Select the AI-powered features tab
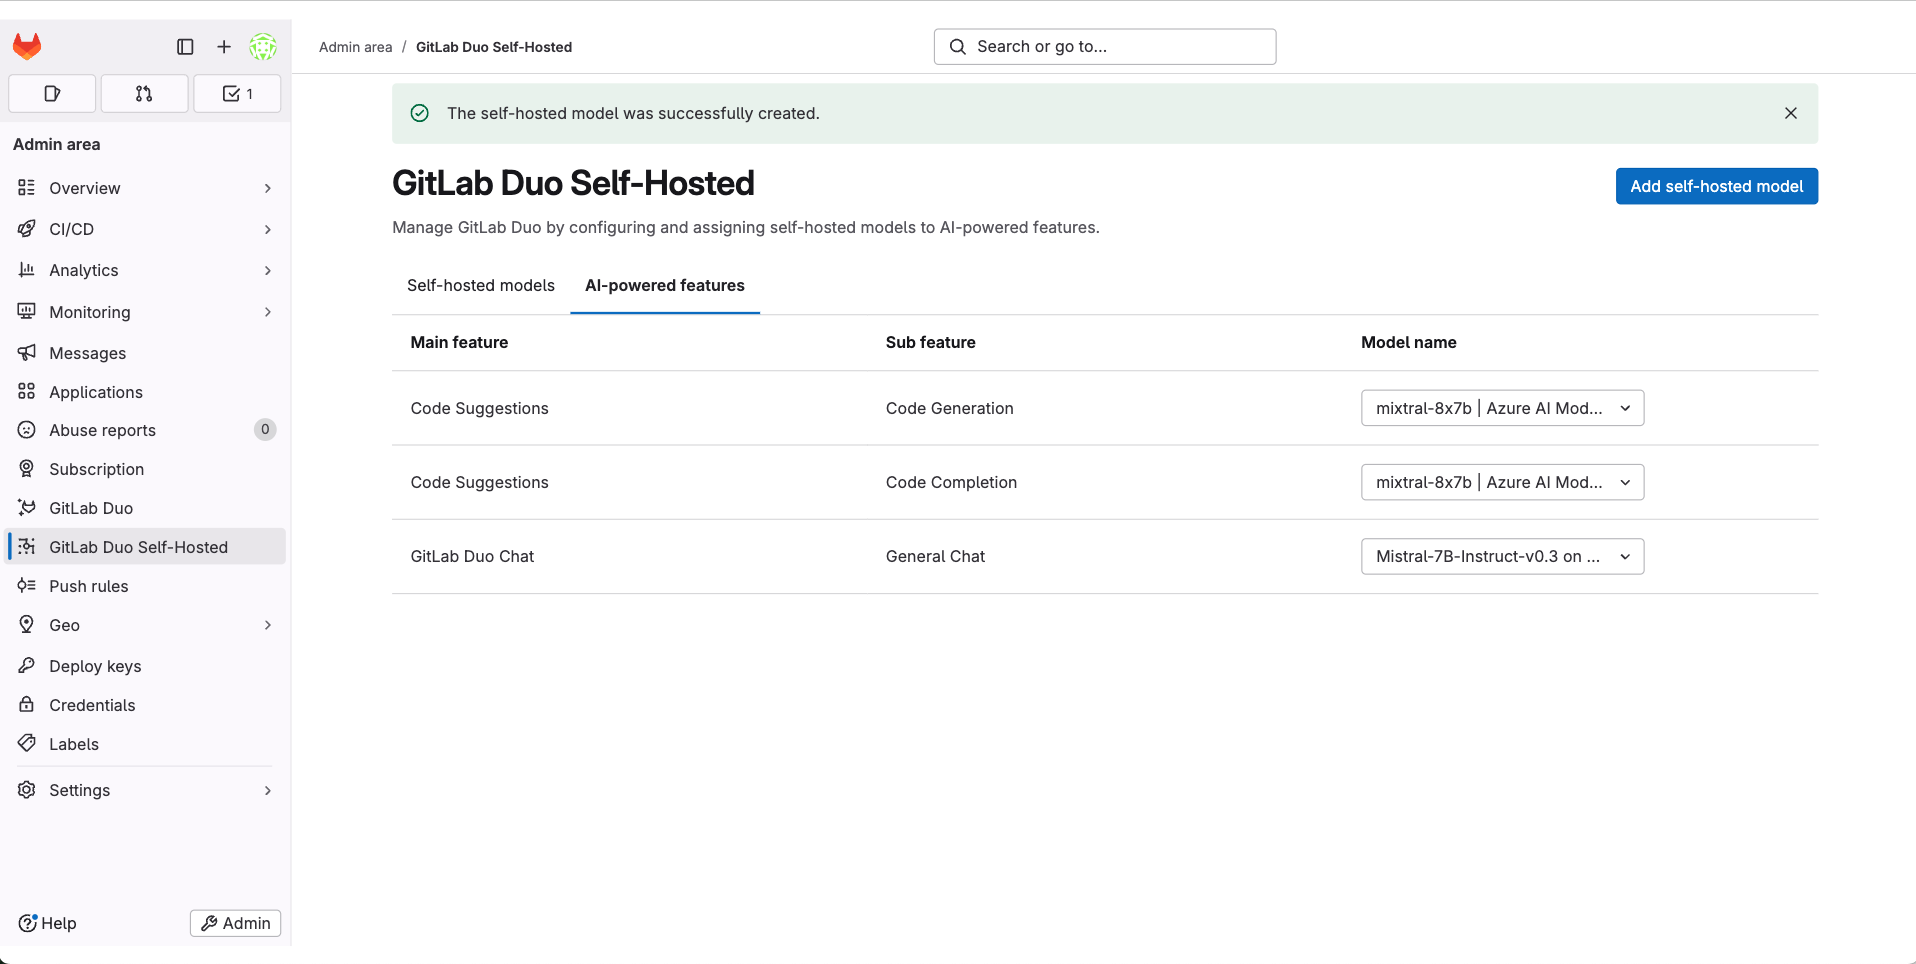1916x964 pixels. click(665, 285)
